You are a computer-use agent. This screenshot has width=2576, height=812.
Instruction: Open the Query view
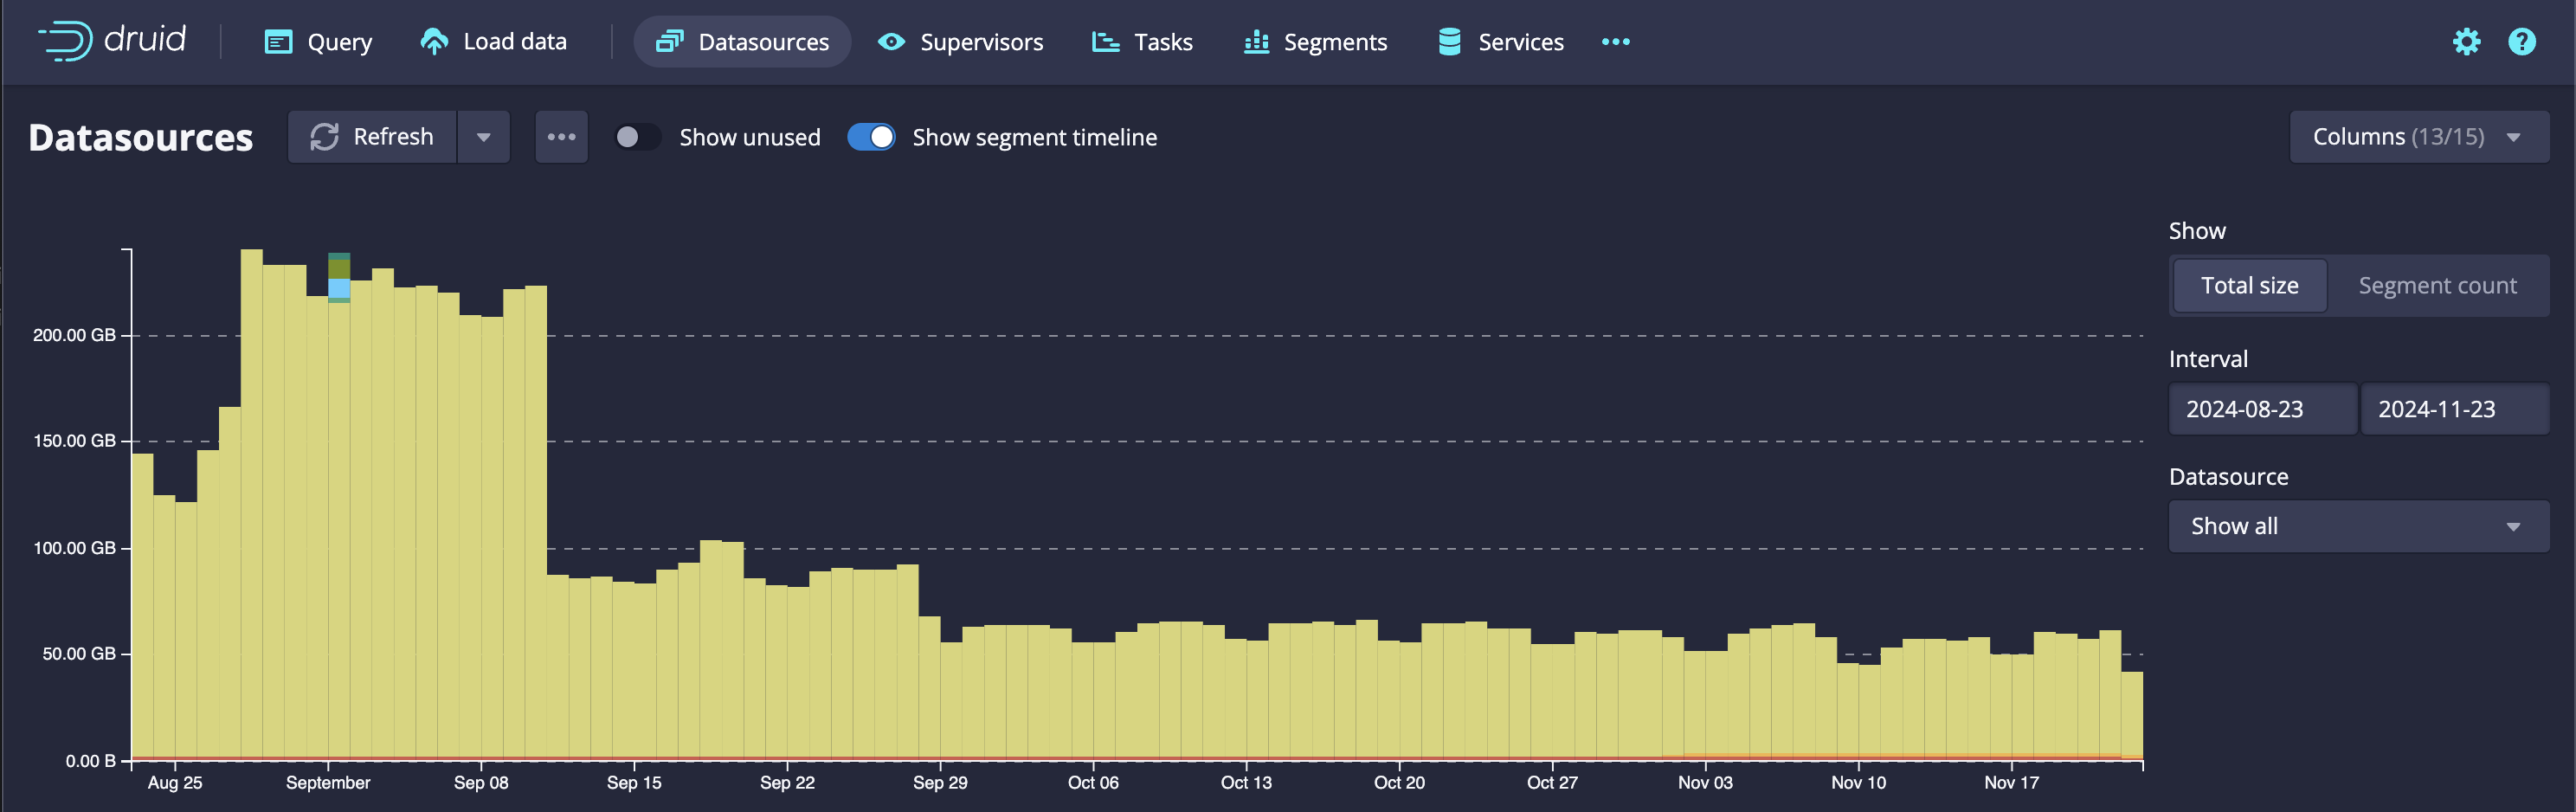[318, 42]
